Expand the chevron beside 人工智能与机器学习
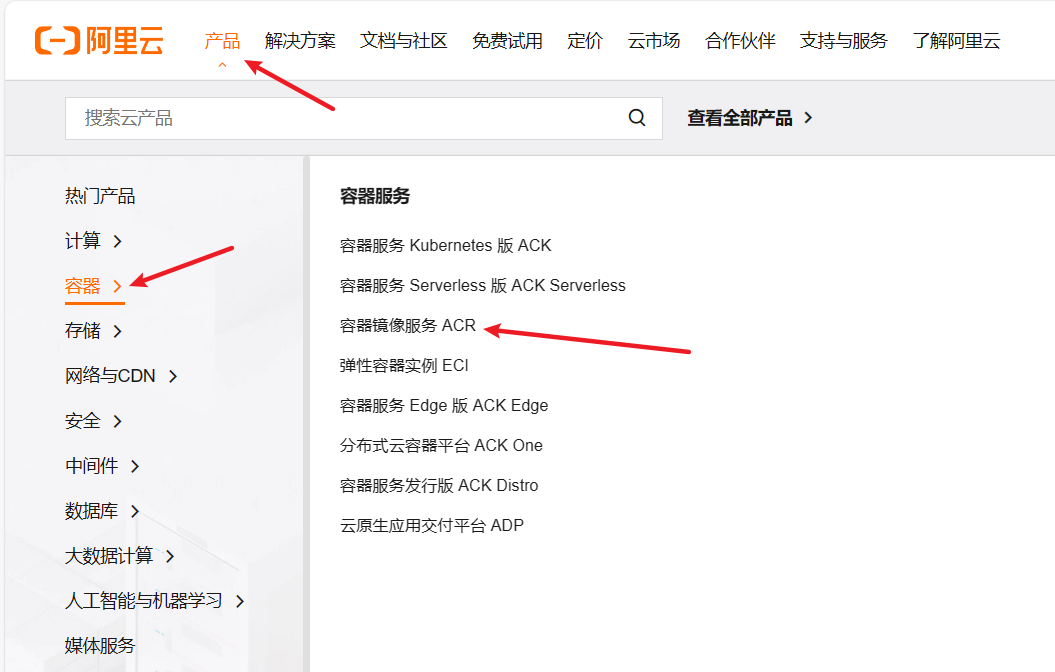 pyautogui.click(x=240, y=601)
